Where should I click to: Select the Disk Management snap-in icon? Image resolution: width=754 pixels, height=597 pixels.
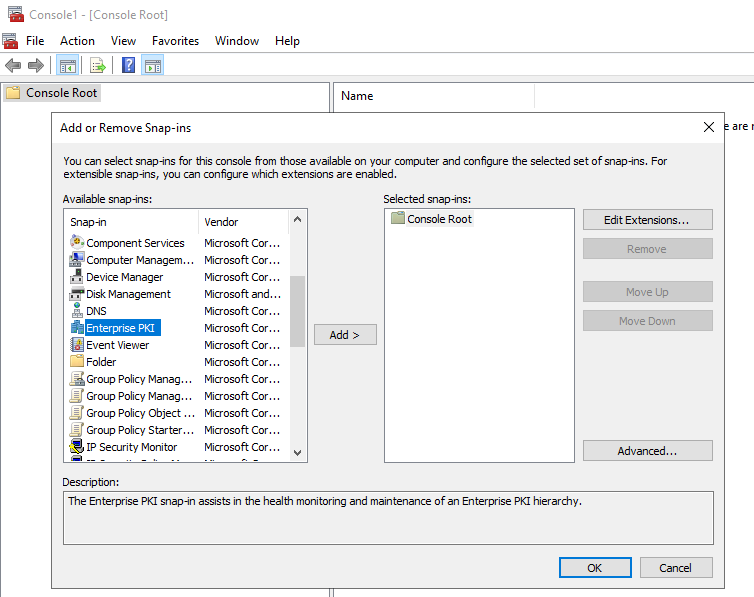[78, 294]
